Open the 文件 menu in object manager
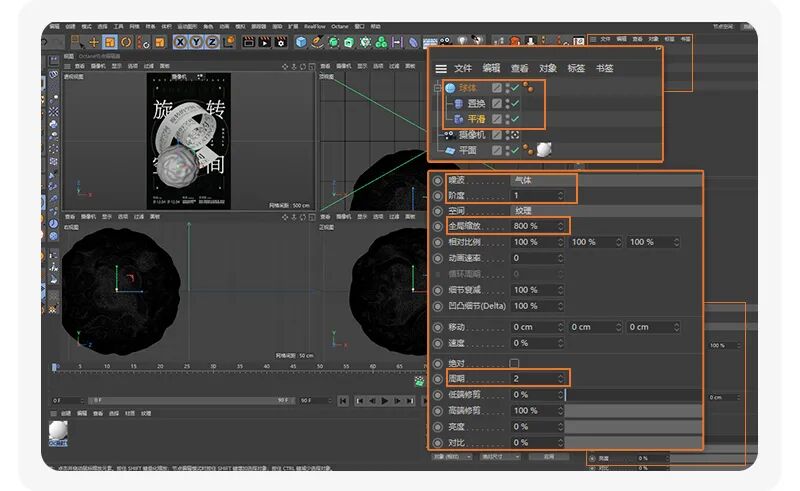The image size is (800, 491). pyautogui.click(x=463, y=68)
